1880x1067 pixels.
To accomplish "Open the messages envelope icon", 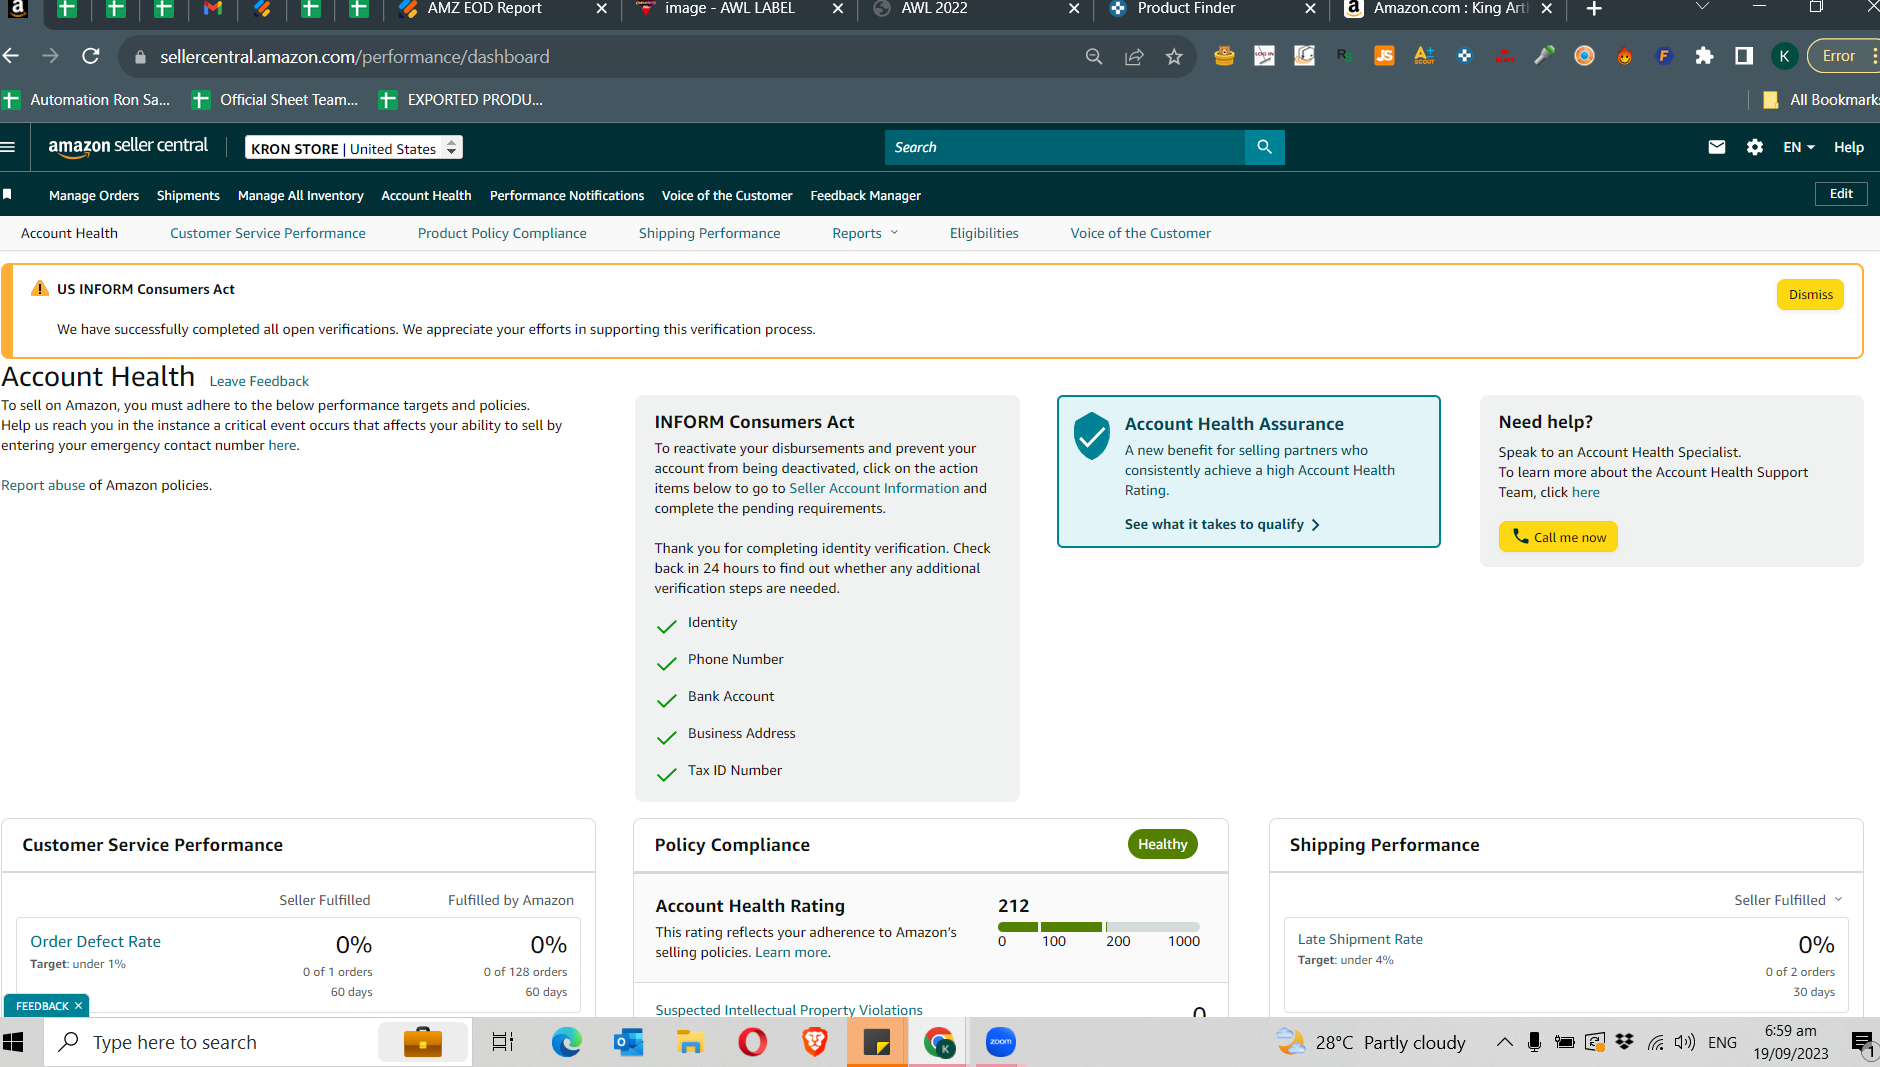I will [x=1716, y=147].
